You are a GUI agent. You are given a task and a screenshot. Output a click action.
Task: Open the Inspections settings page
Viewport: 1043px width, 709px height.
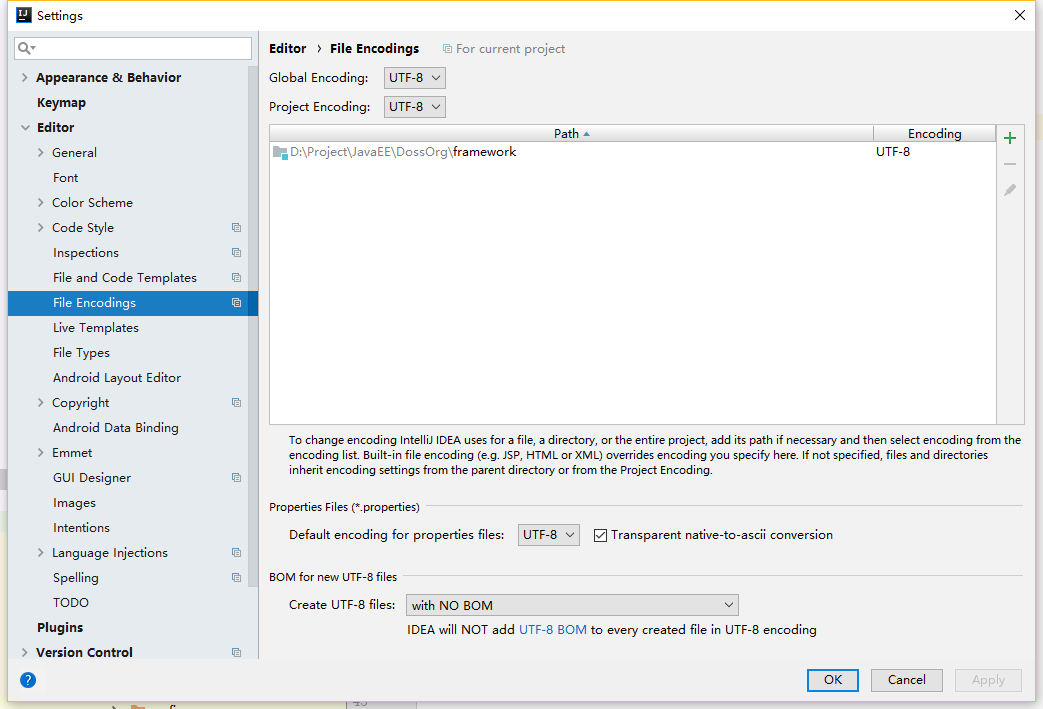[x=86, y=253]
